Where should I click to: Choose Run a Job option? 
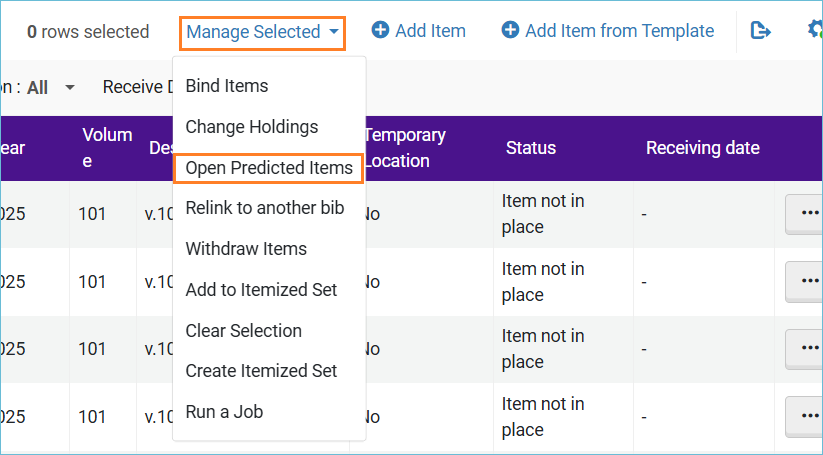pyautogui.click(x=224, y=412)
